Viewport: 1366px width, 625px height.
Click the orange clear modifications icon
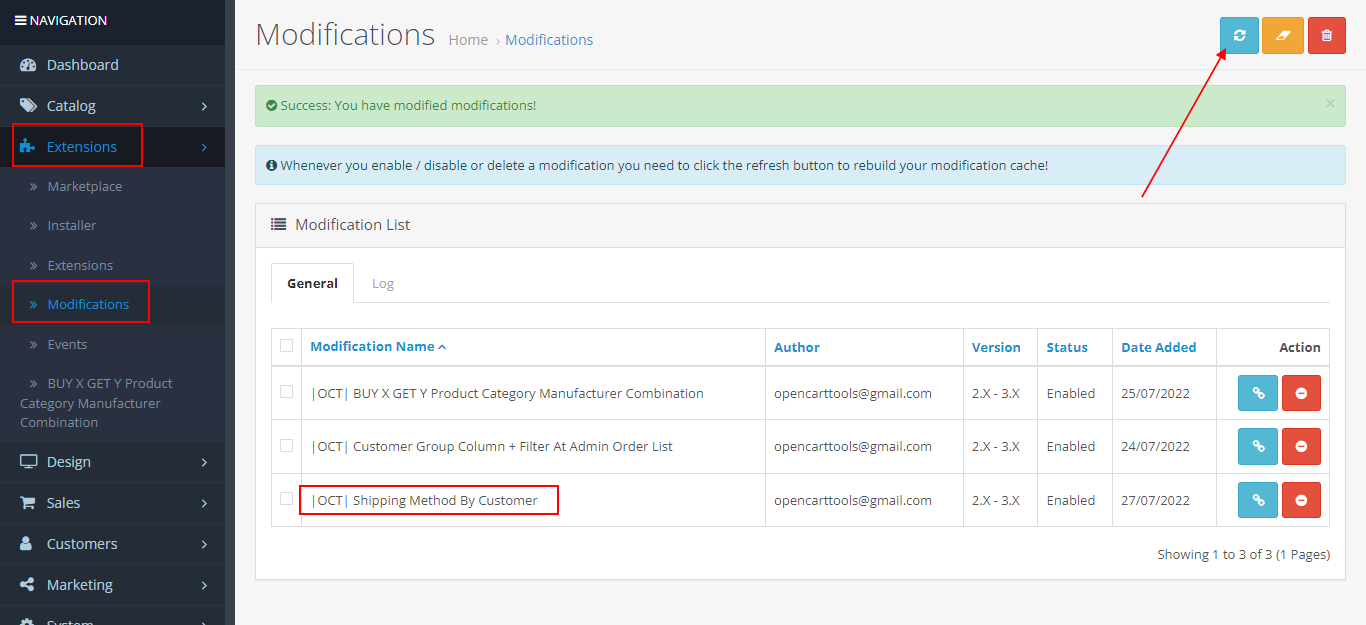click(1283, 35)
